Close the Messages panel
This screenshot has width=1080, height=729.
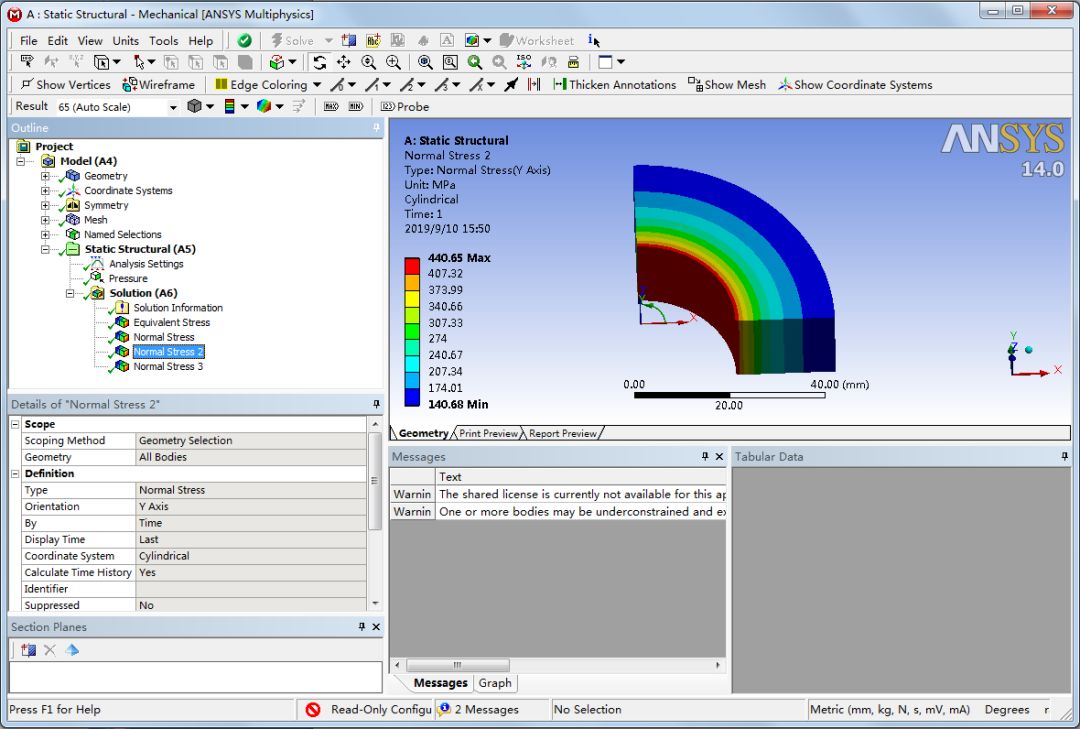pos(719,456)
